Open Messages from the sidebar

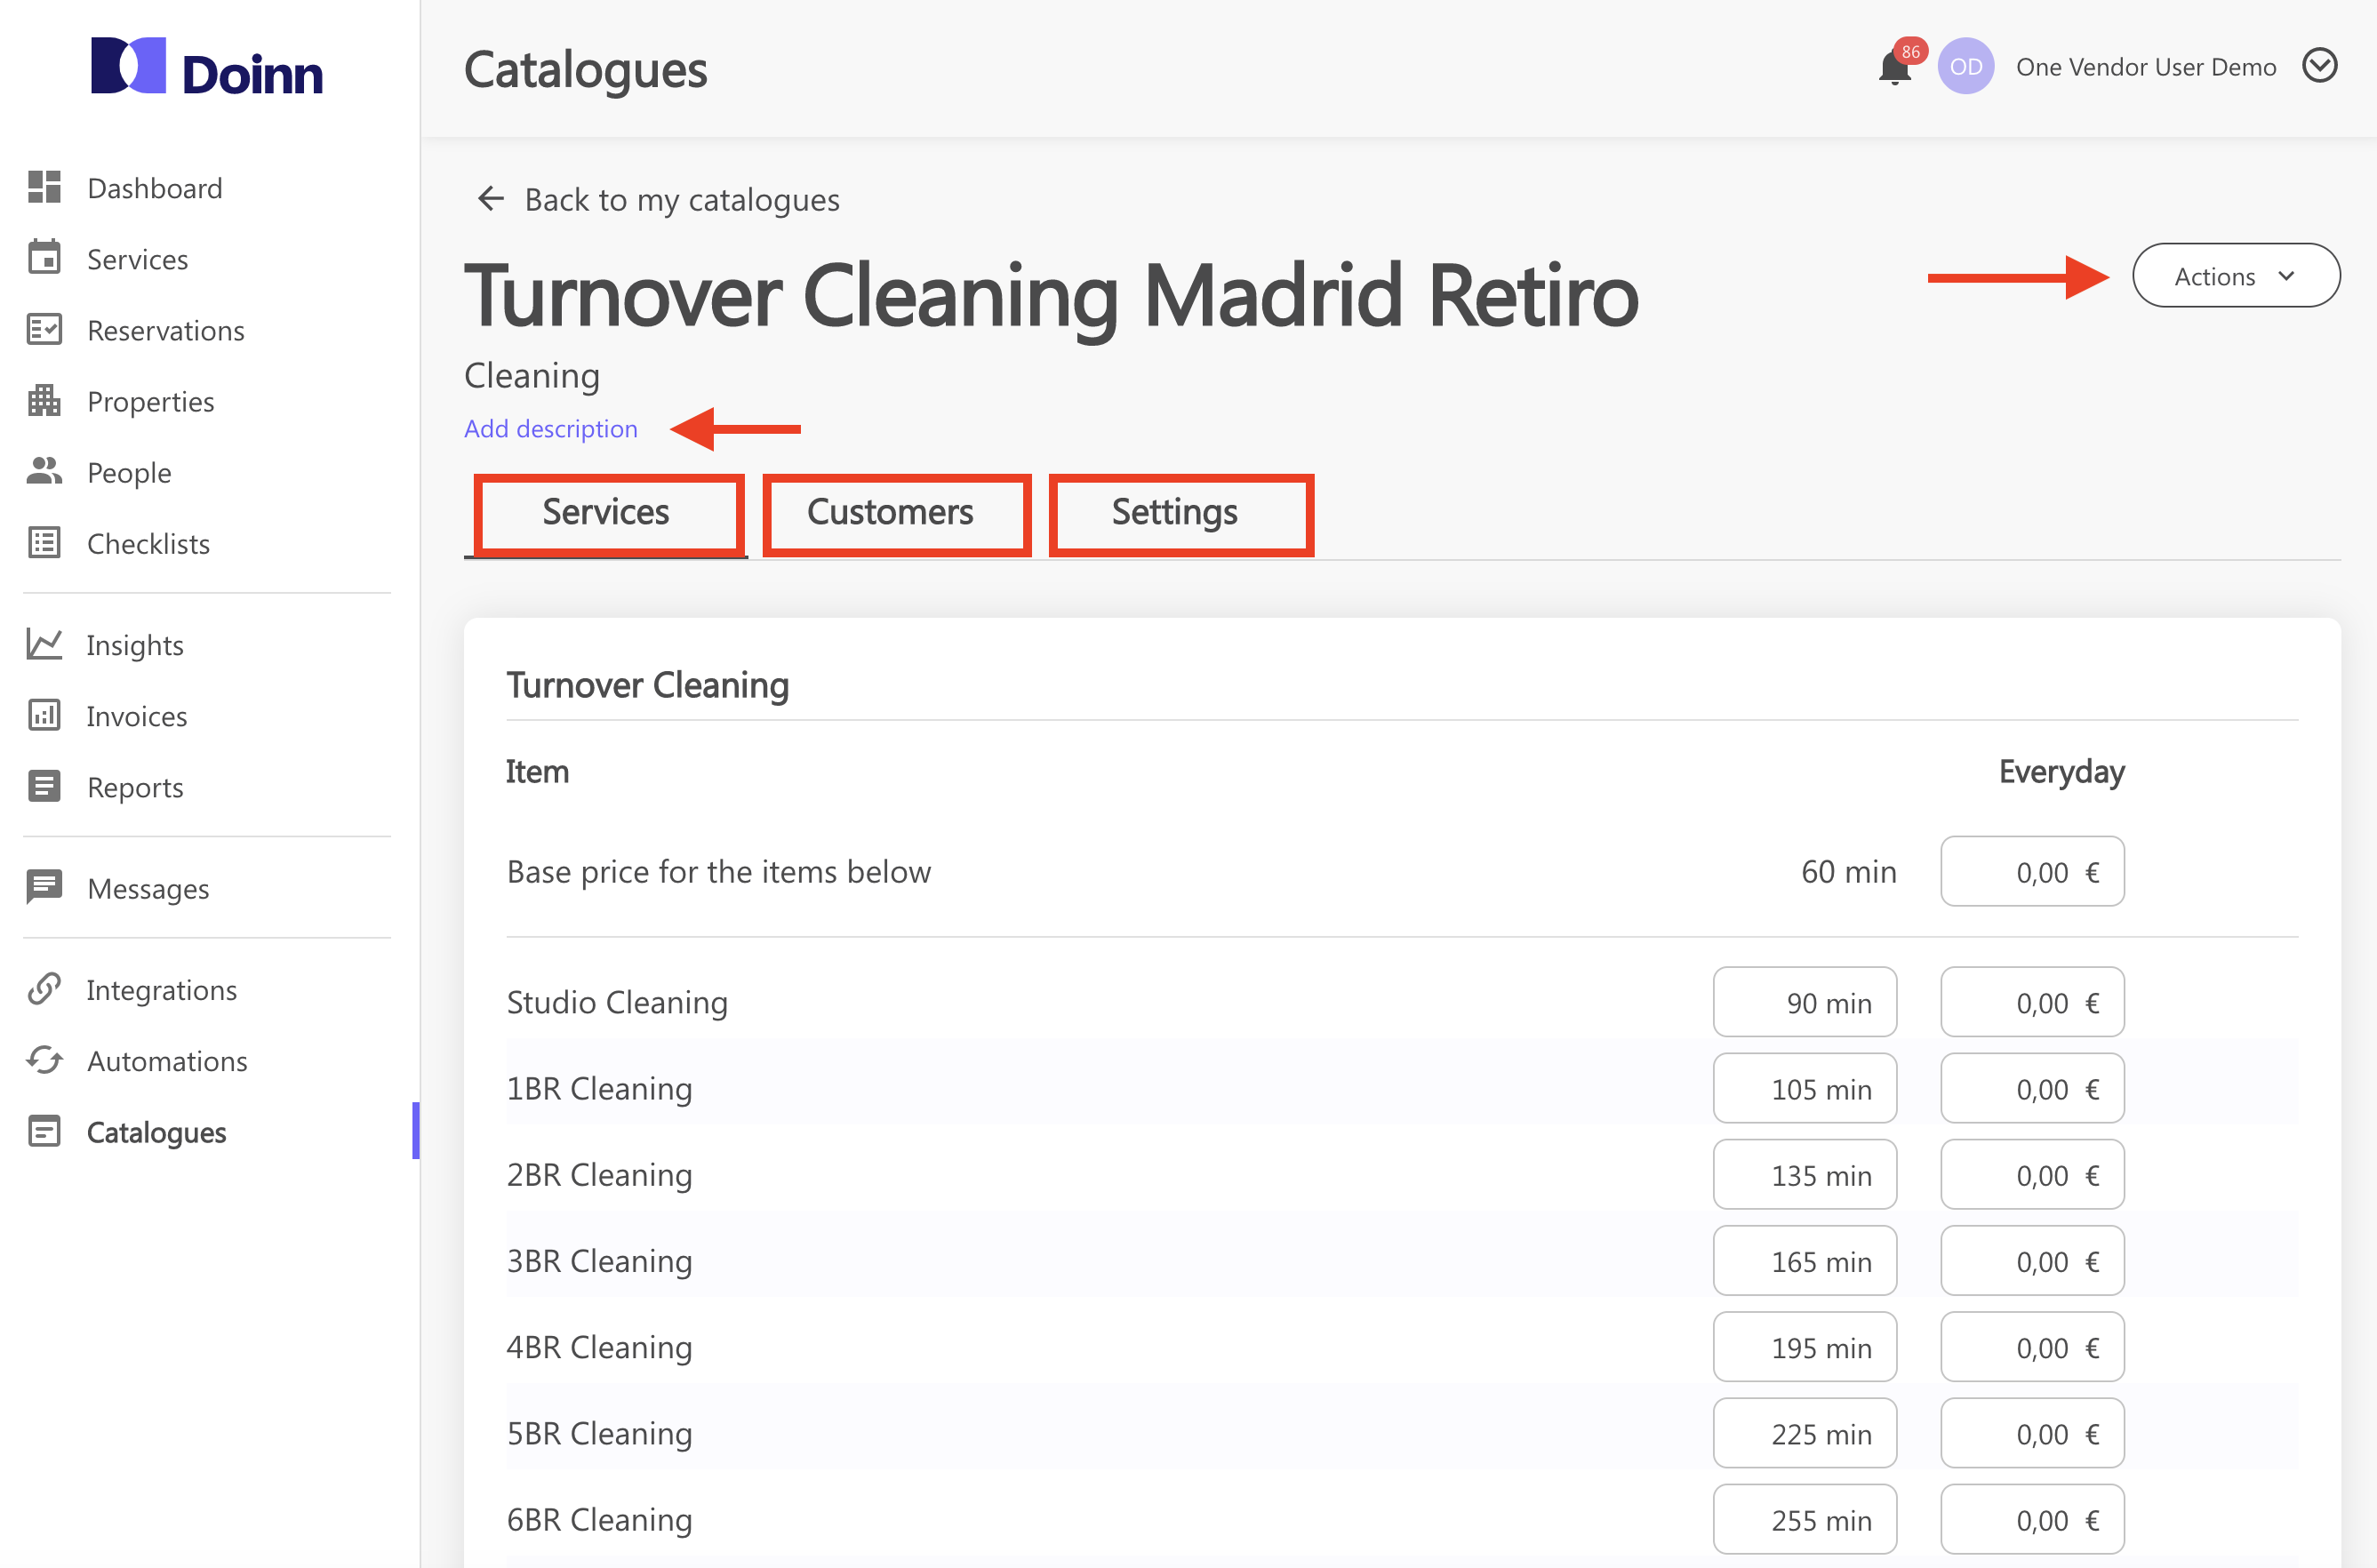click(148, 888)
